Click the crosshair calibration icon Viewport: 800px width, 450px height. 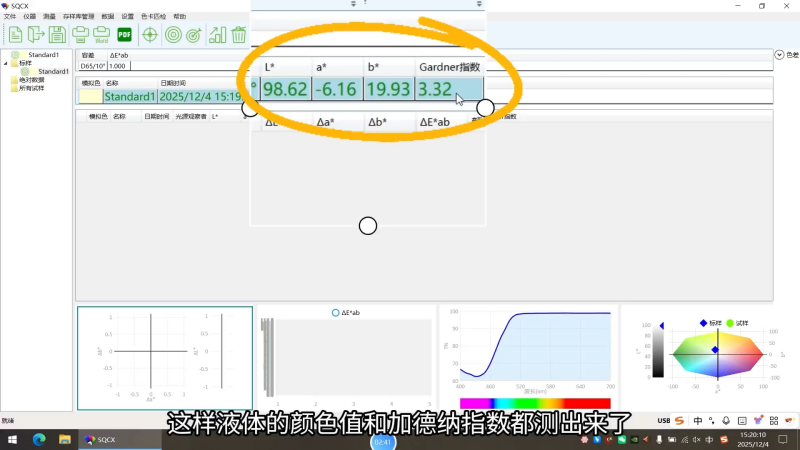149,35
